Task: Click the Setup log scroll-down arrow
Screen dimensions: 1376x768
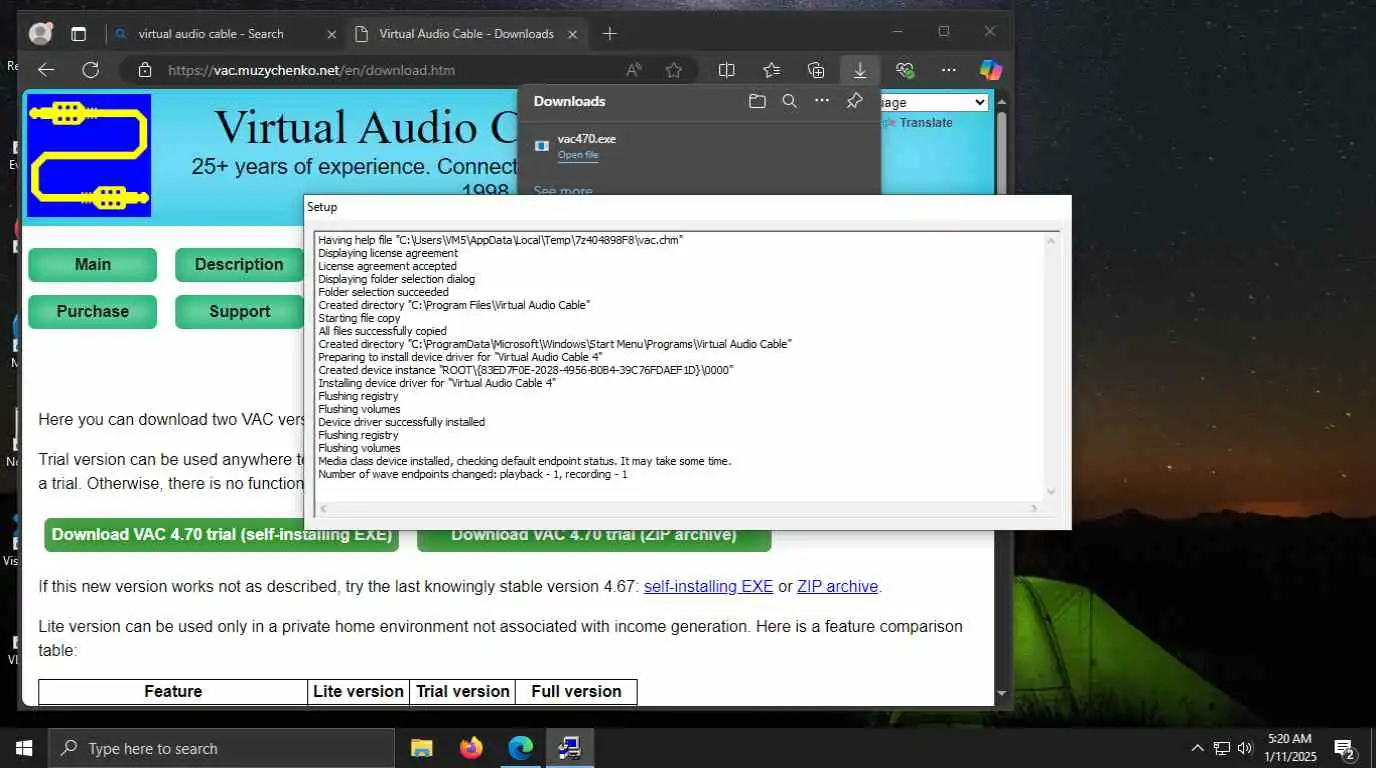Action: pos(1050,491)
